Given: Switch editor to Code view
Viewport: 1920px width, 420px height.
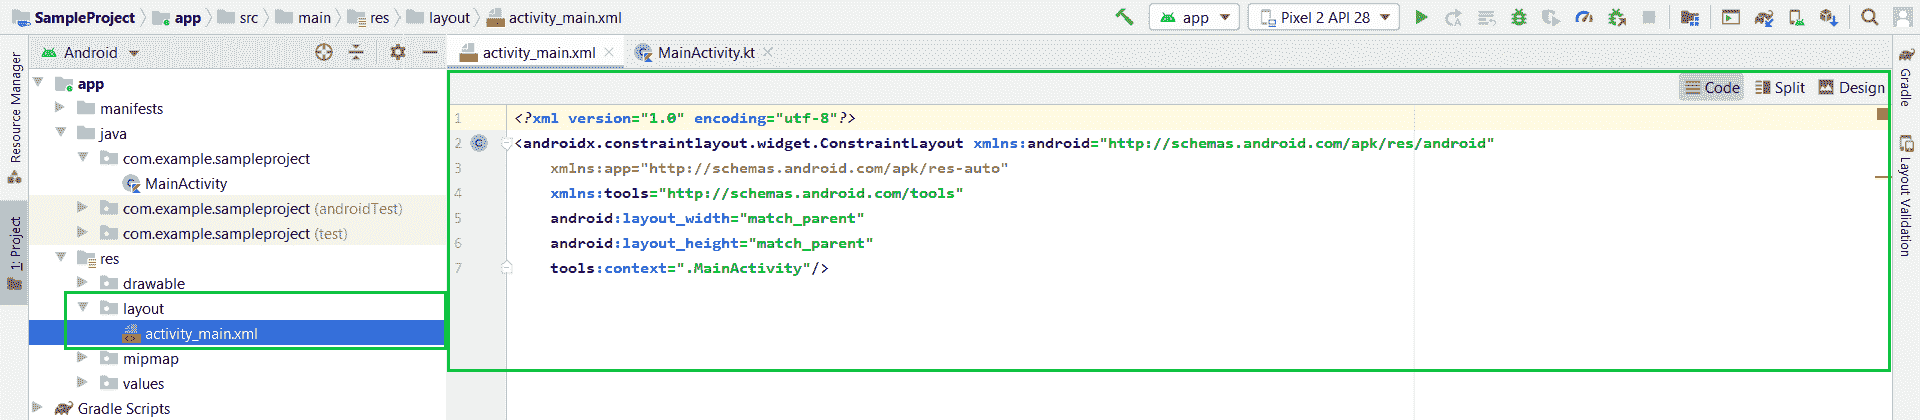Looking at the screenshot, I should click(1712, 88).
